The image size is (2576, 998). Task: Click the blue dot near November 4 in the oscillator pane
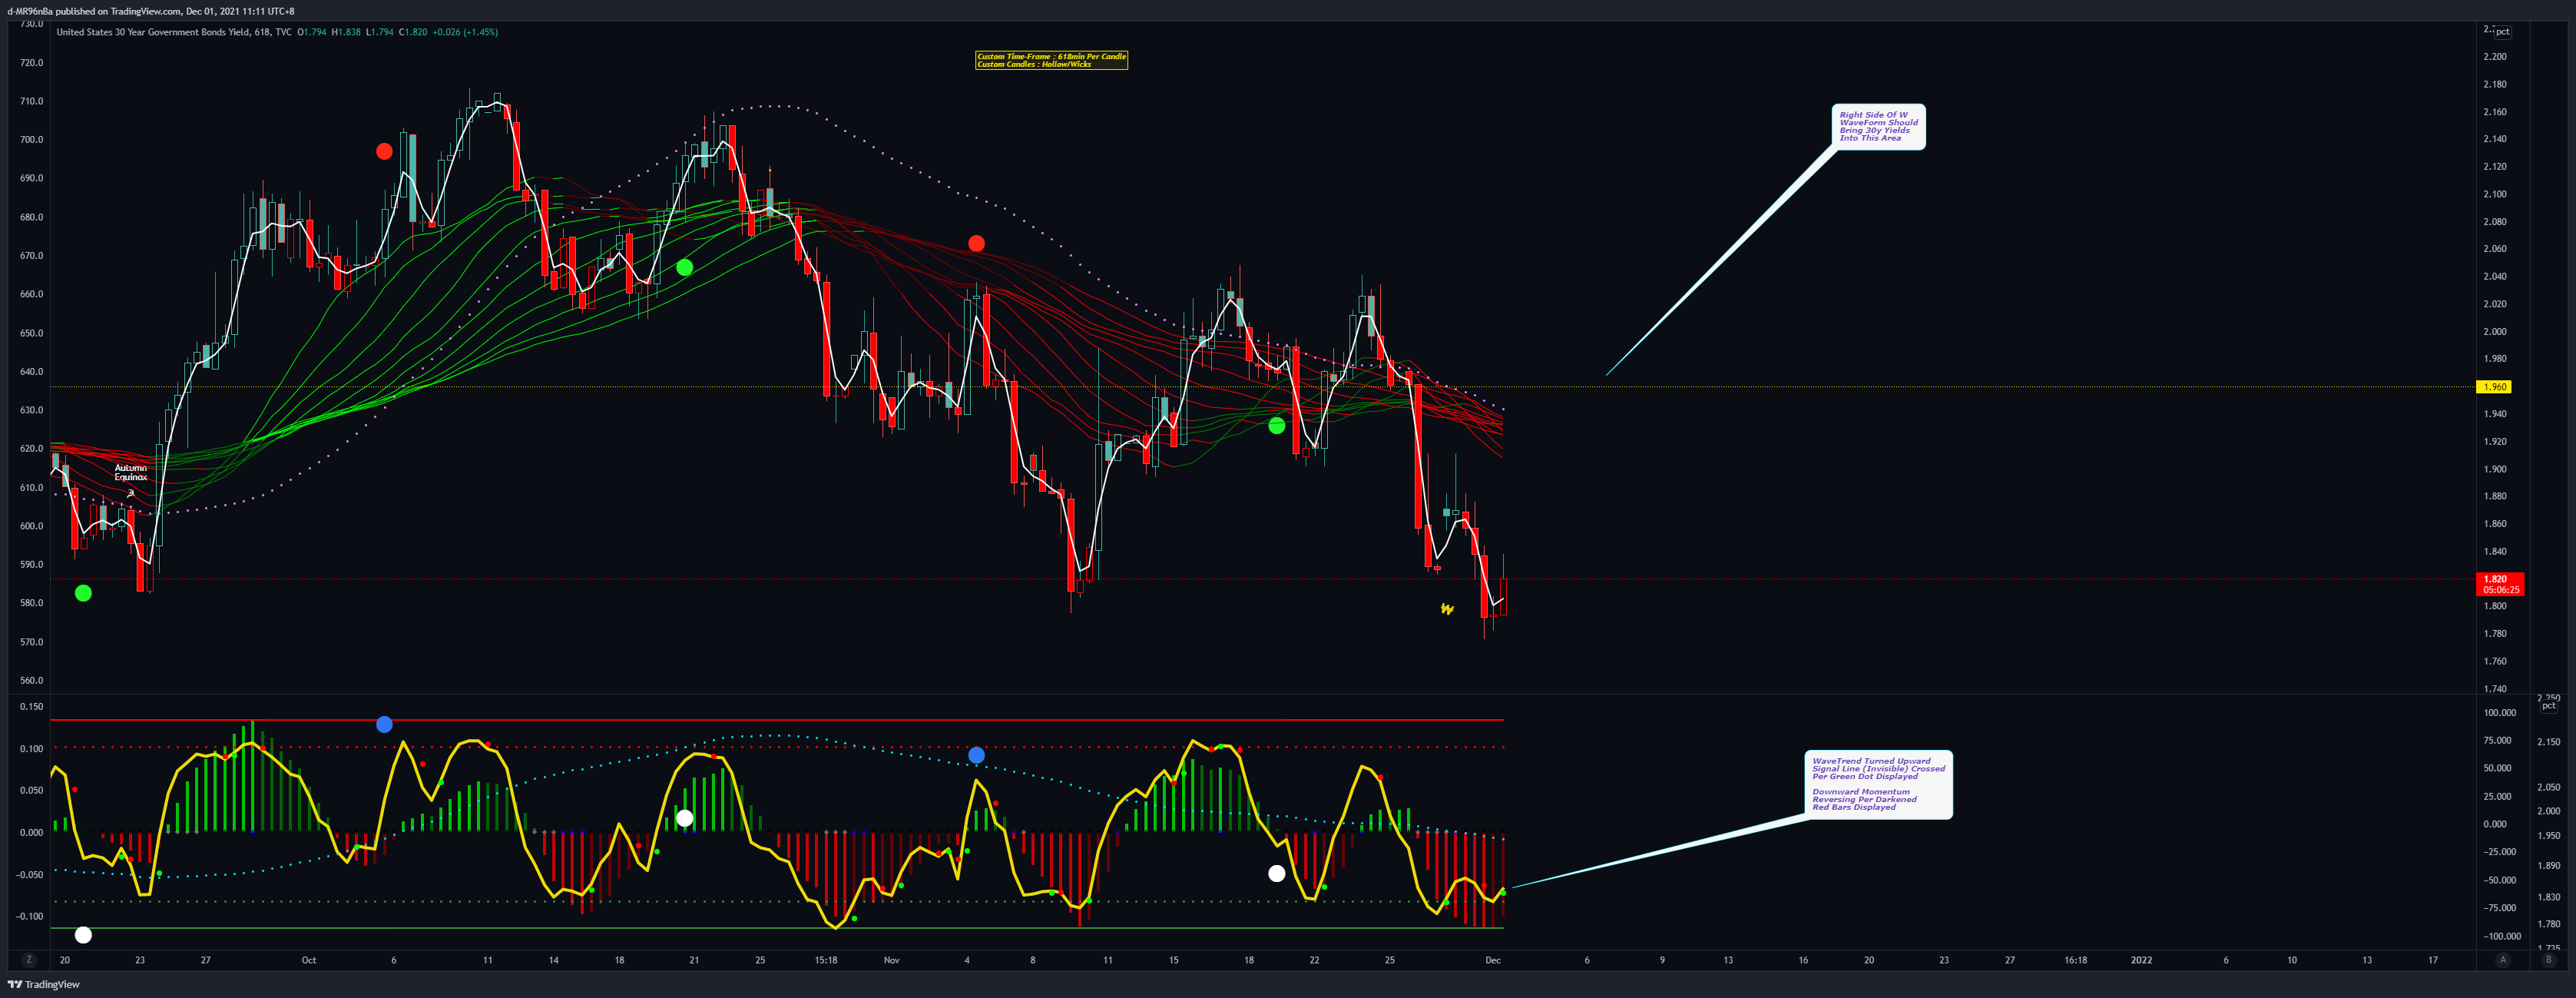coord(976,755)
